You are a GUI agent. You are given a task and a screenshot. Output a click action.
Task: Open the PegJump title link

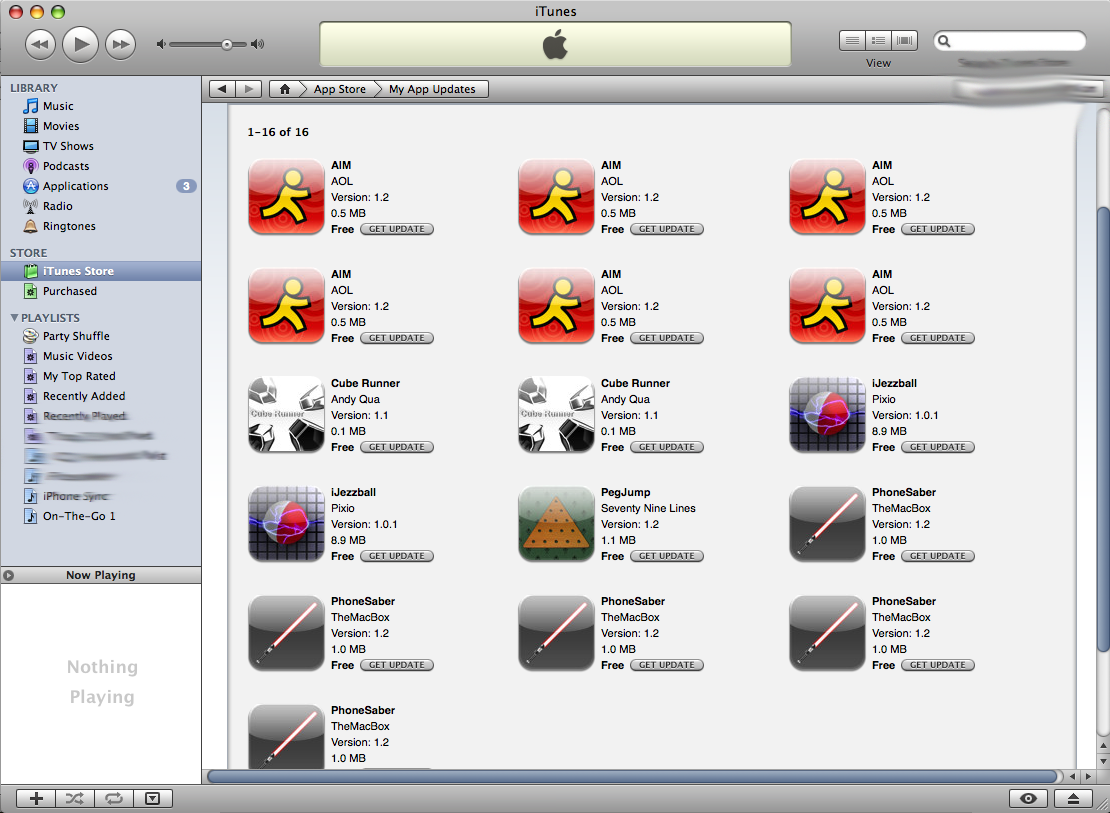point(626,492)
